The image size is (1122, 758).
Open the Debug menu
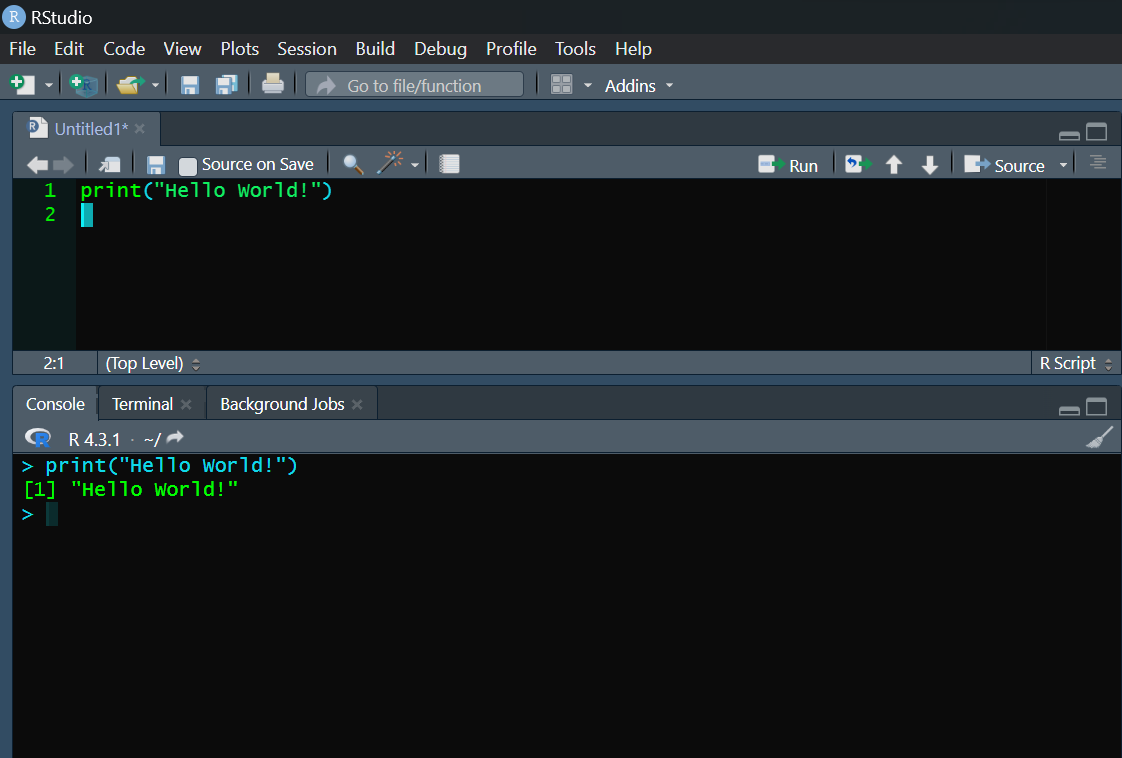[x=440, y=49]
